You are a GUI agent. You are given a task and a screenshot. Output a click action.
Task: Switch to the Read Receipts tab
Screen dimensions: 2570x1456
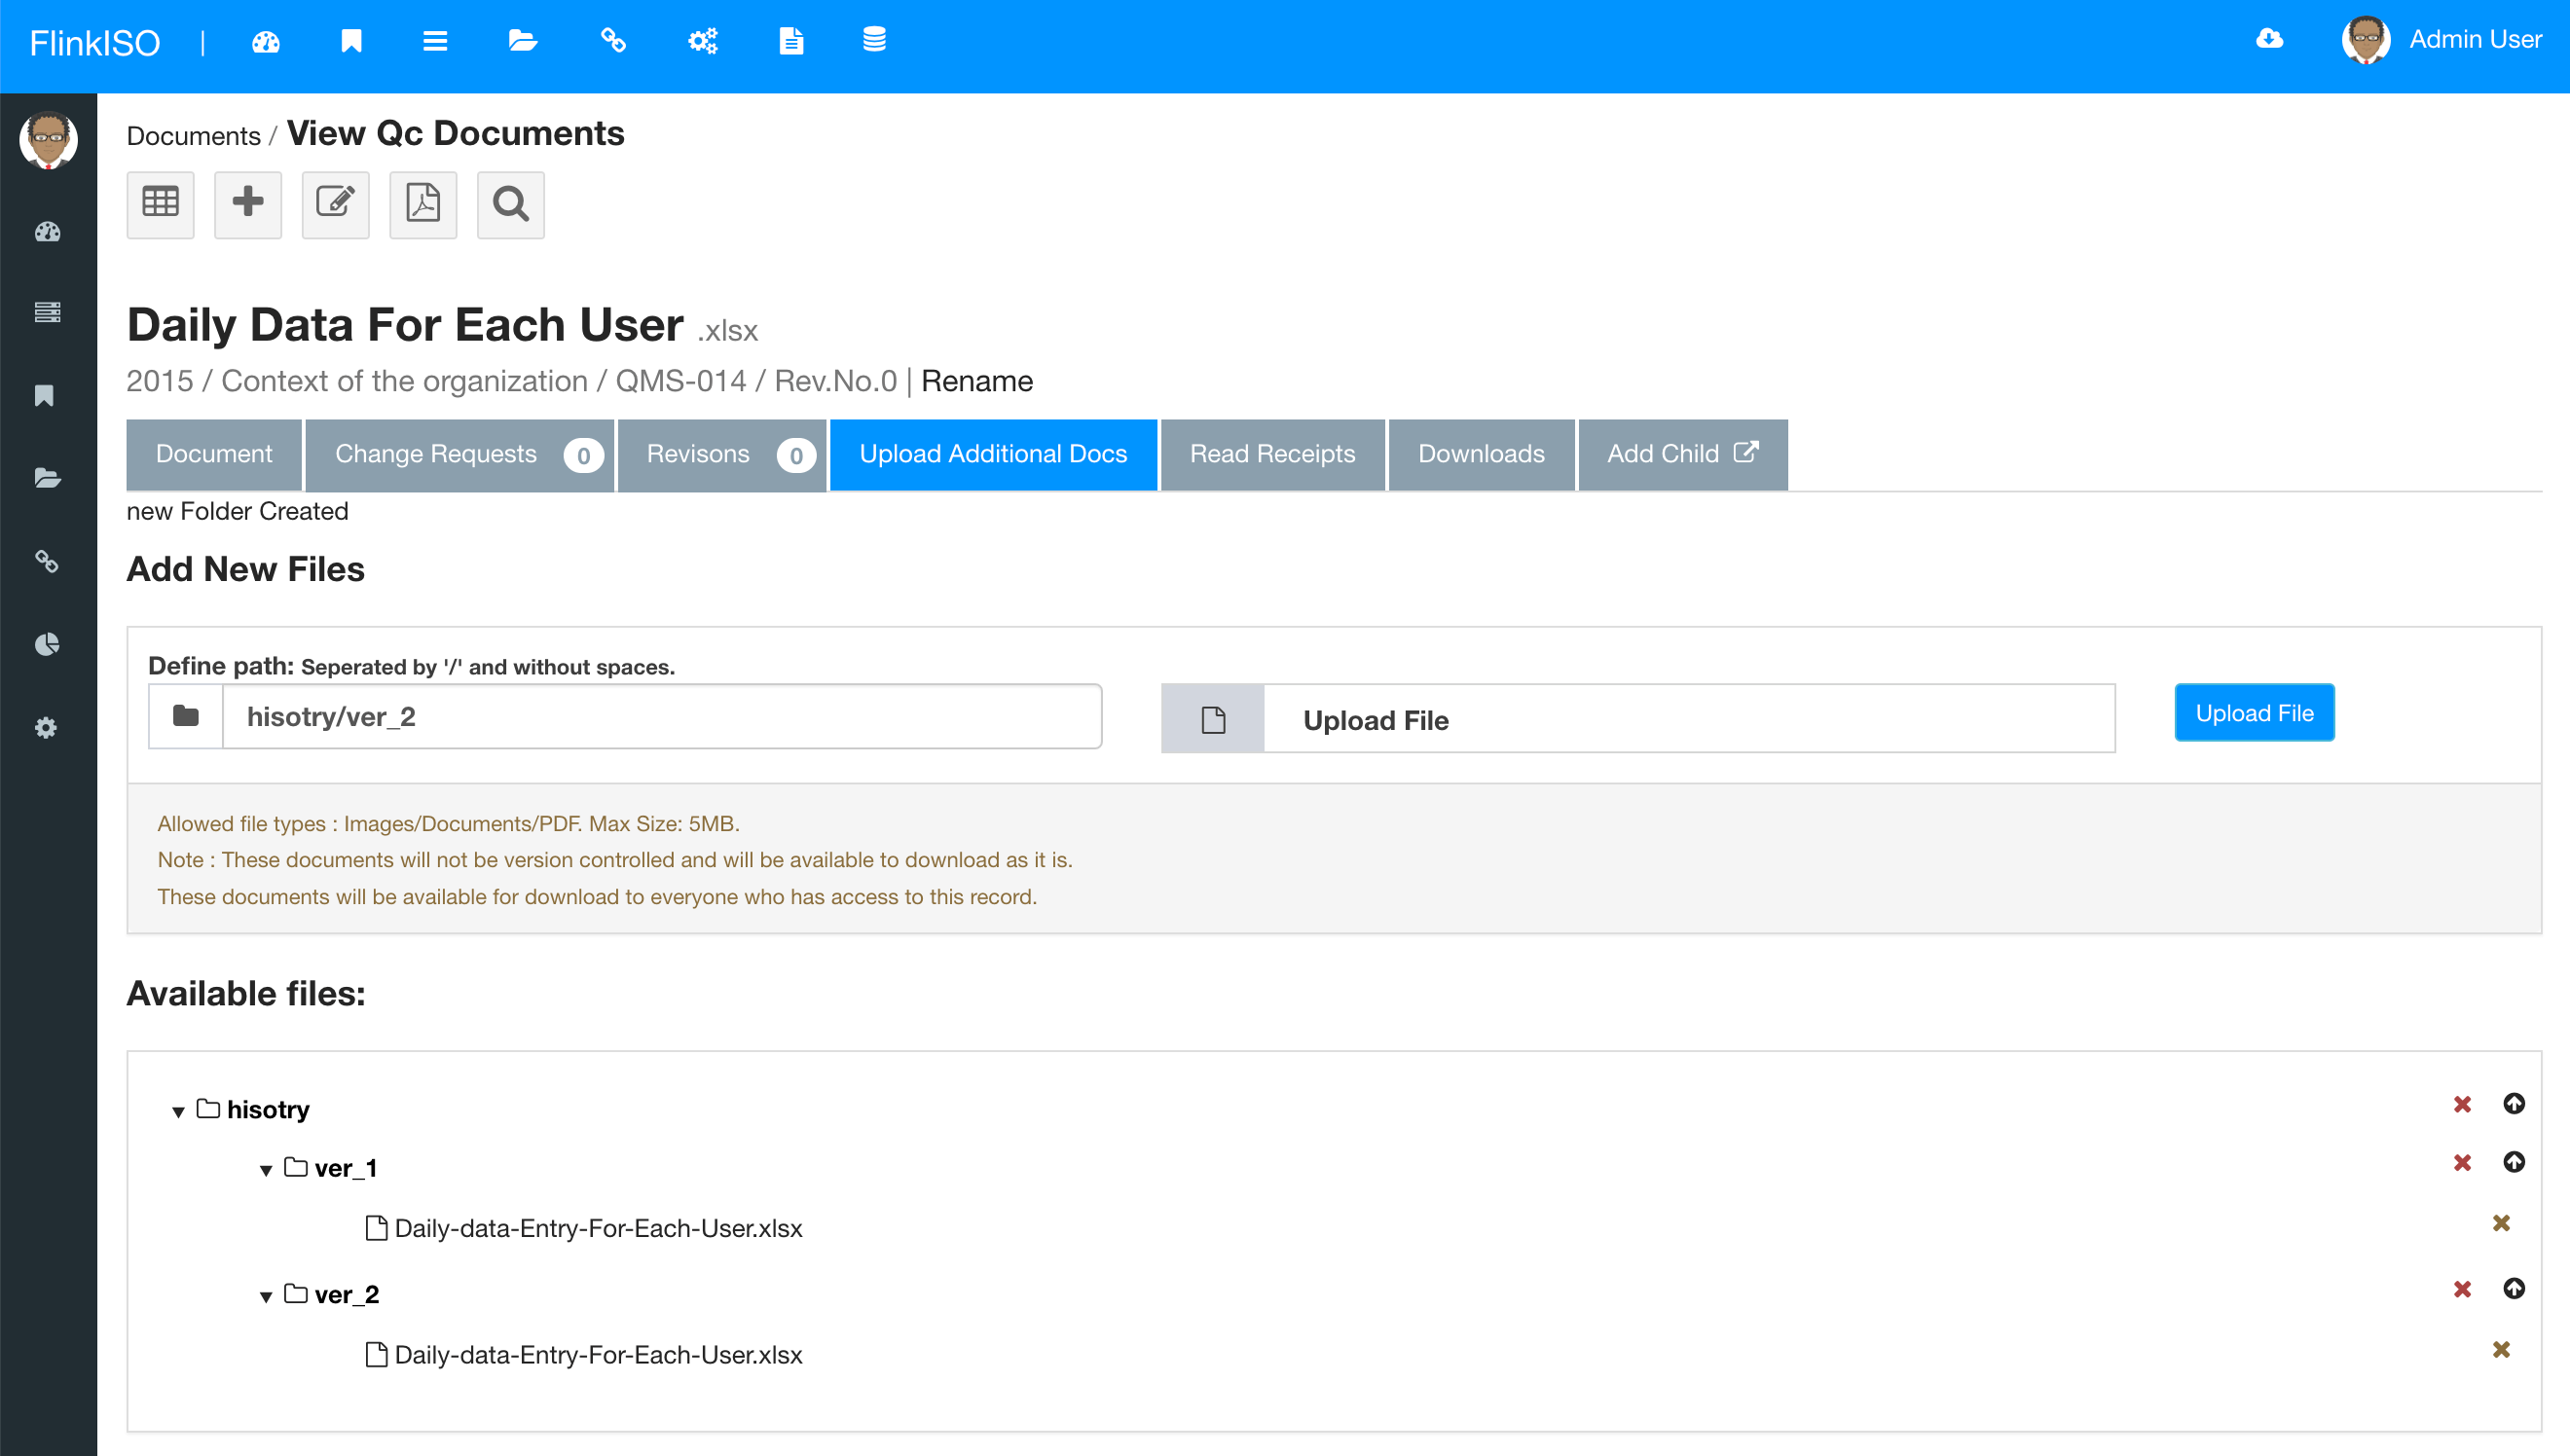[1272, 454]
